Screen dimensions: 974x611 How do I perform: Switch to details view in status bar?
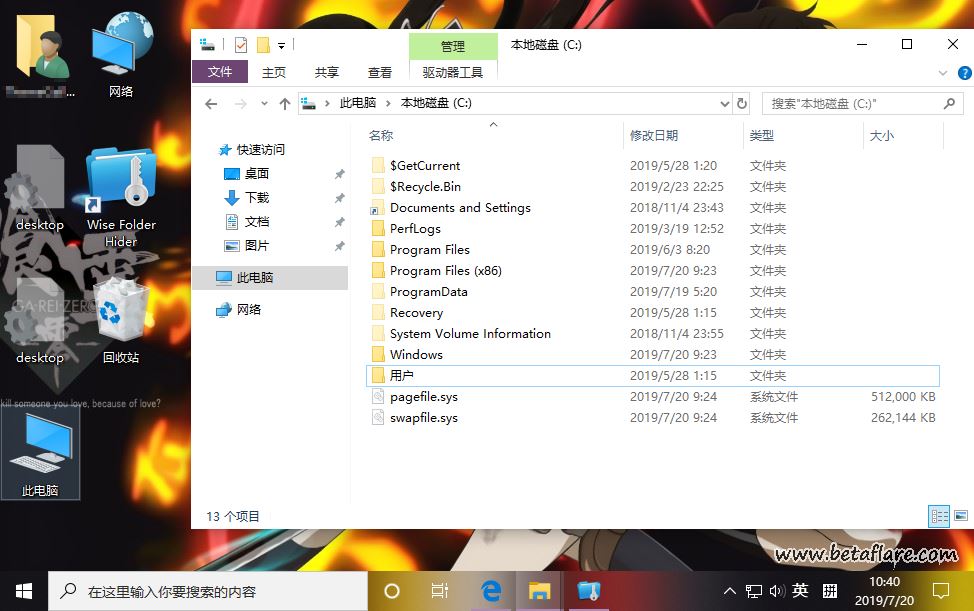pos(939,516)
